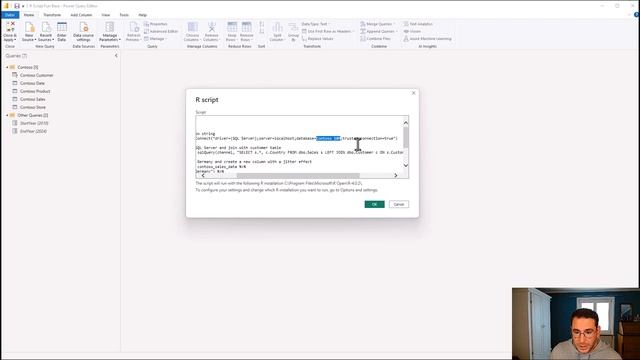
Task: Select the Contoso Customer query
Action: point(33,75)
